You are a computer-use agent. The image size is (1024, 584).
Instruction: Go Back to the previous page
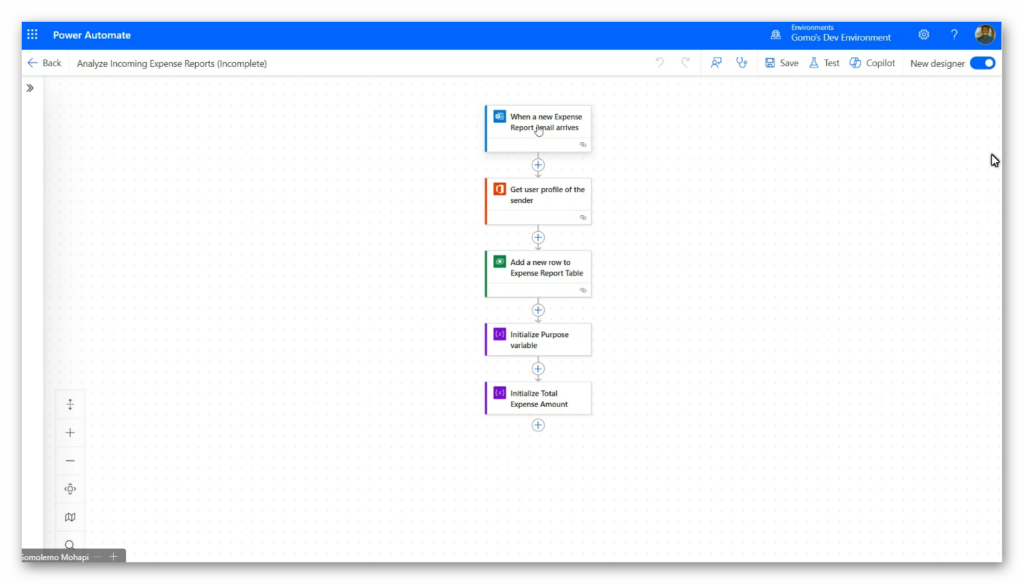pos(44,63)
